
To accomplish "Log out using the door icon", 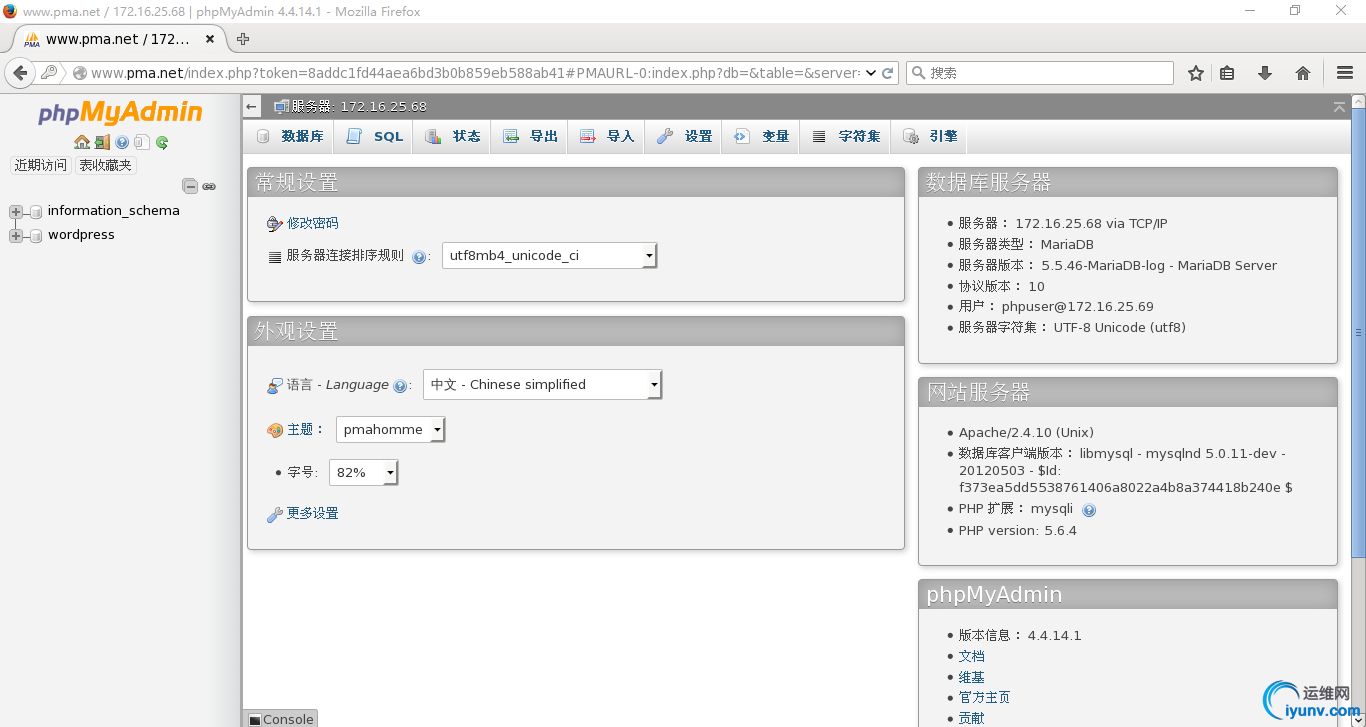I will (102, 142).
